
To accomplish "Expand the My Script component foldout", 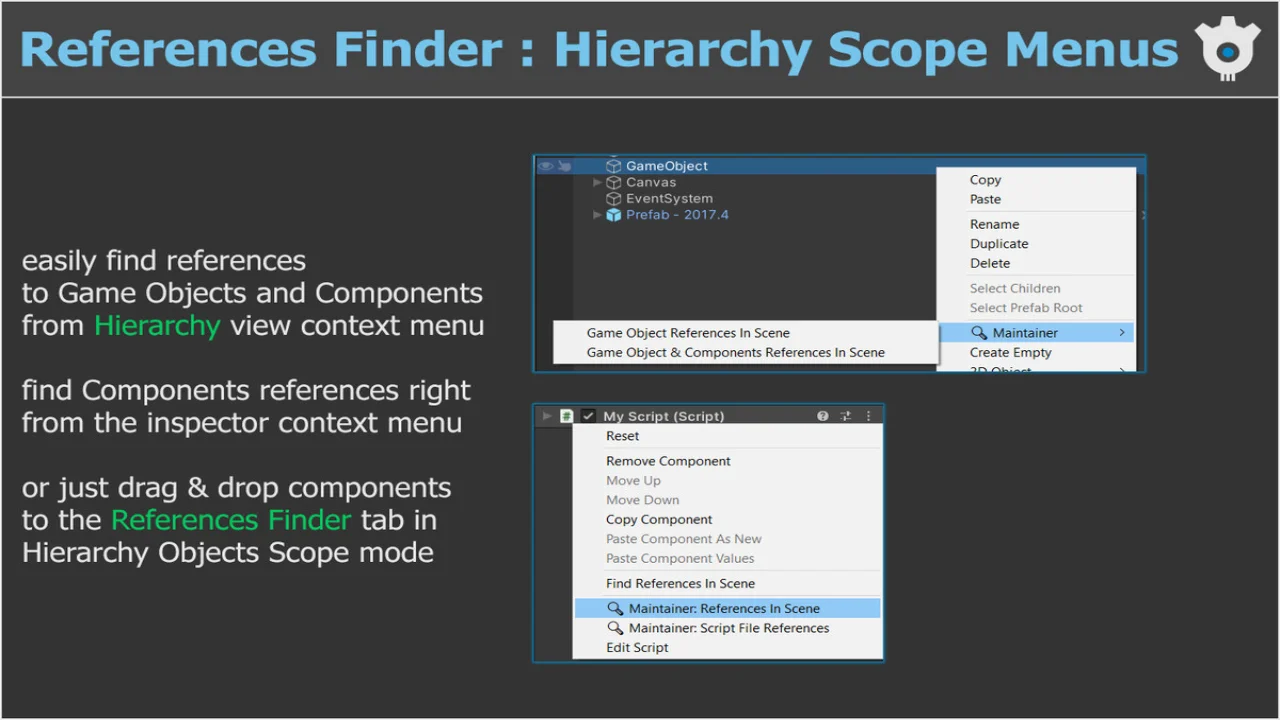I will [546, 416].
